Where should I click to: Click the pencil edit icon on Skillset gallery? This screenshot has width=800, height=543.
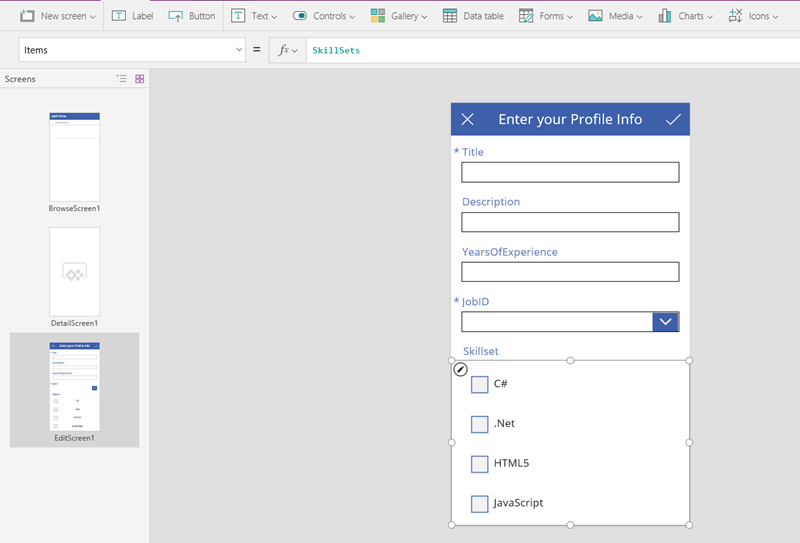pyautogui.click(x=460, y=369)
